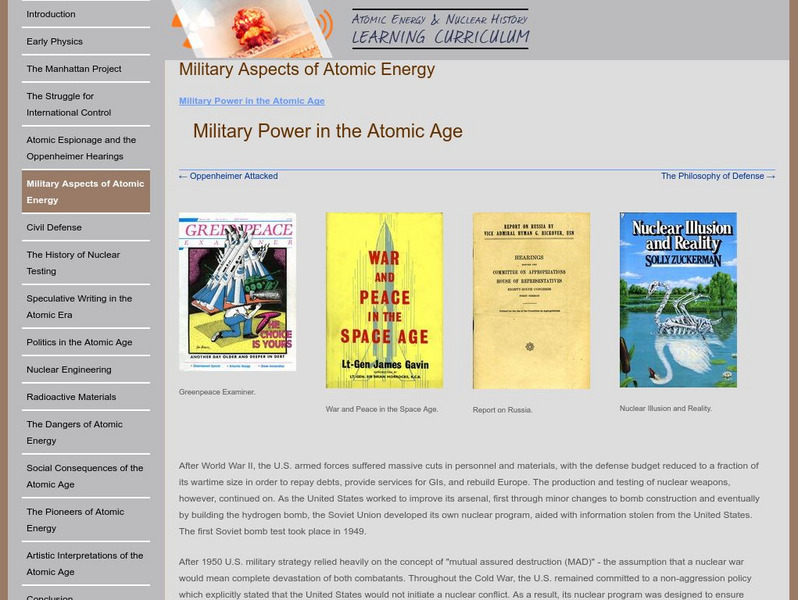This screenshot has height=600, width=798.
Task: Click the 'Report on Russia.' caption text
Action: (502, 410)
